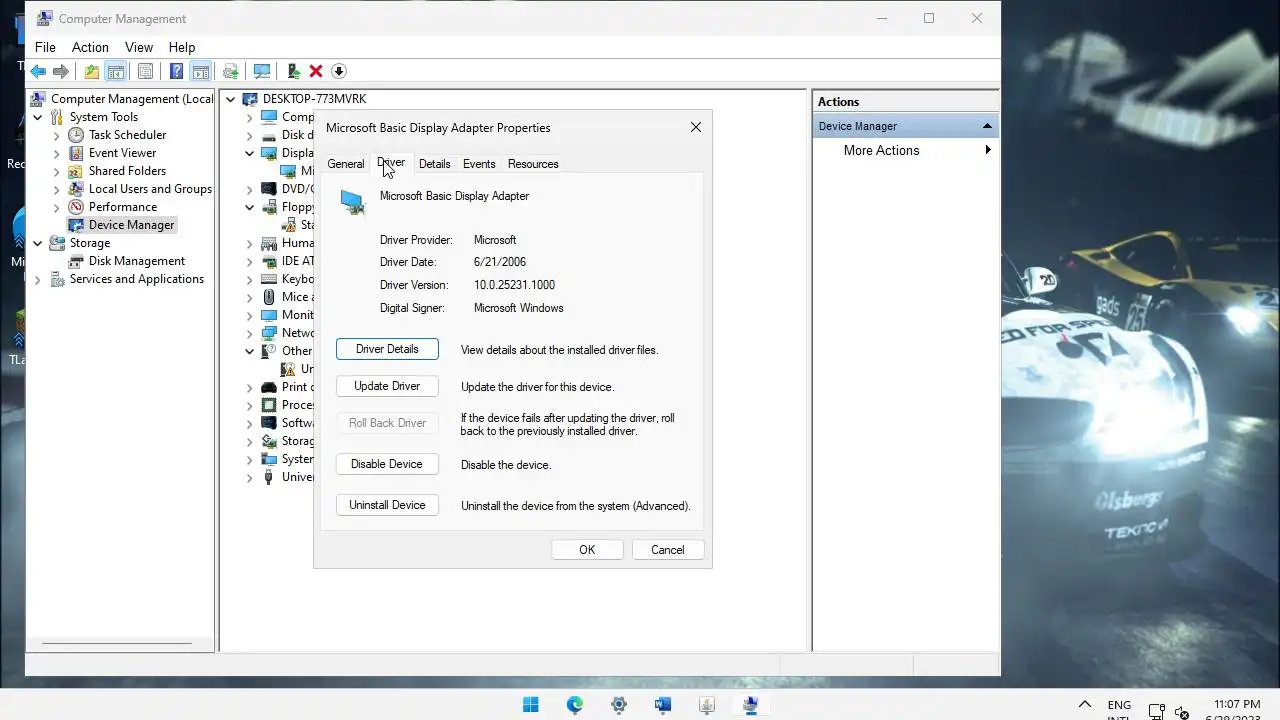Click Cancel in the properties dialog
Viewport: 1280px width, 720px height.
pos(668,550)
